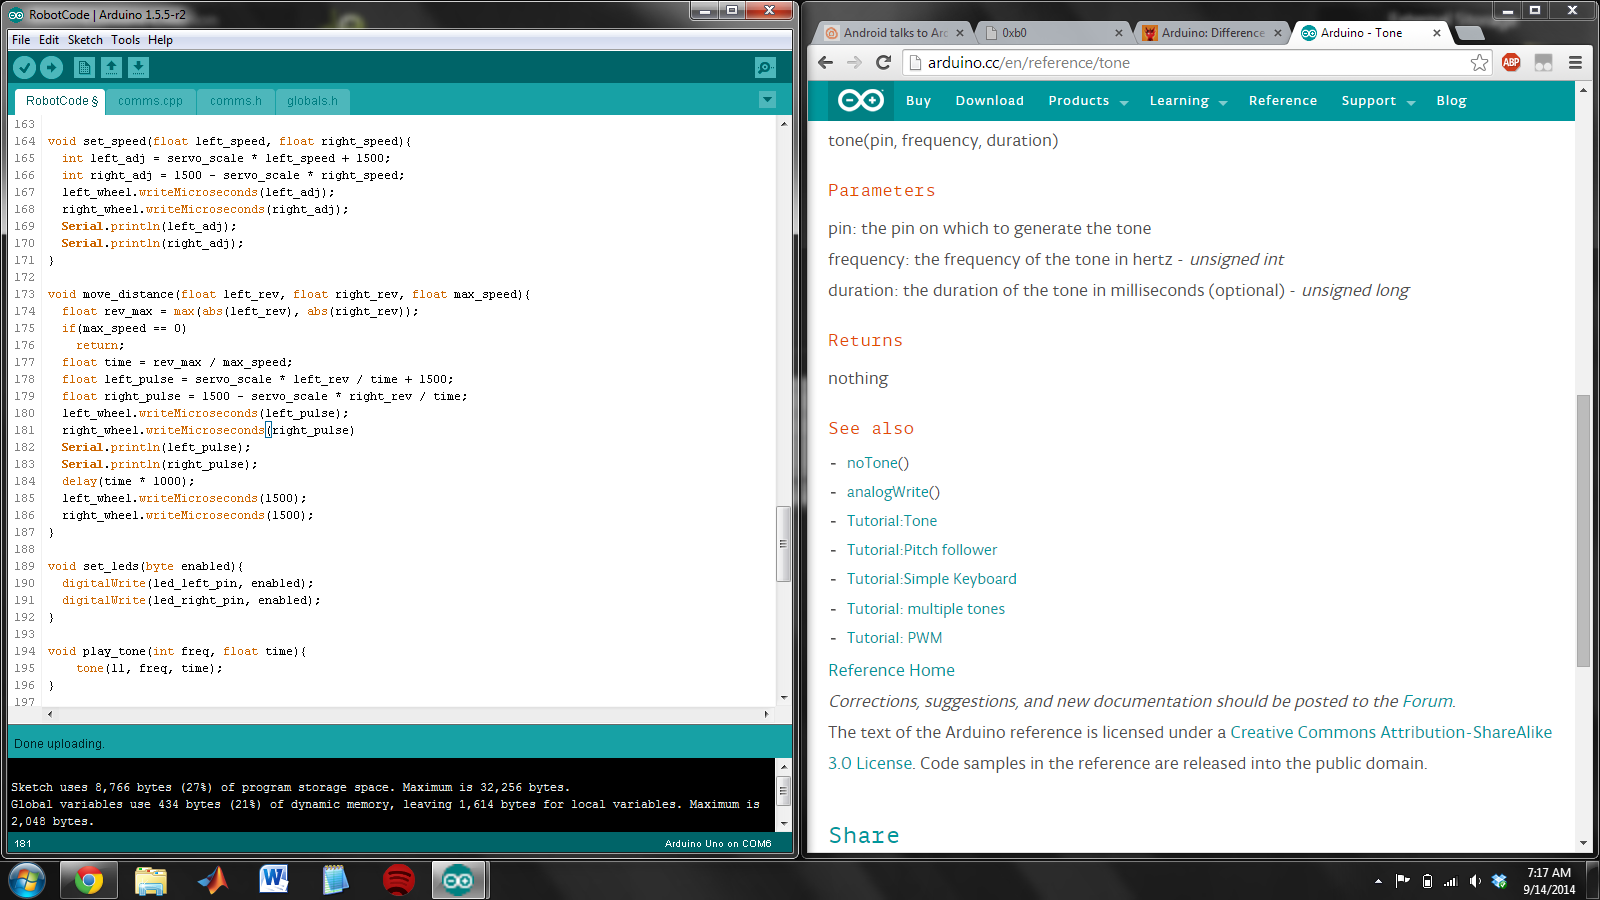1600x900 pixels.
Task: Click the grey extension icon beside Adblock Plus
Action: tap(1544, 63)
